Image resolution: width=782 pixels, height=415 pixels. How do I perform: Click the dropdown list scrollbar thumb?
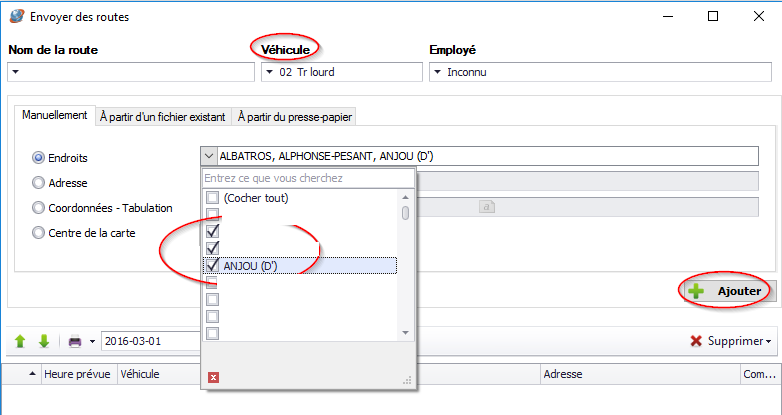tap(405, 212)
